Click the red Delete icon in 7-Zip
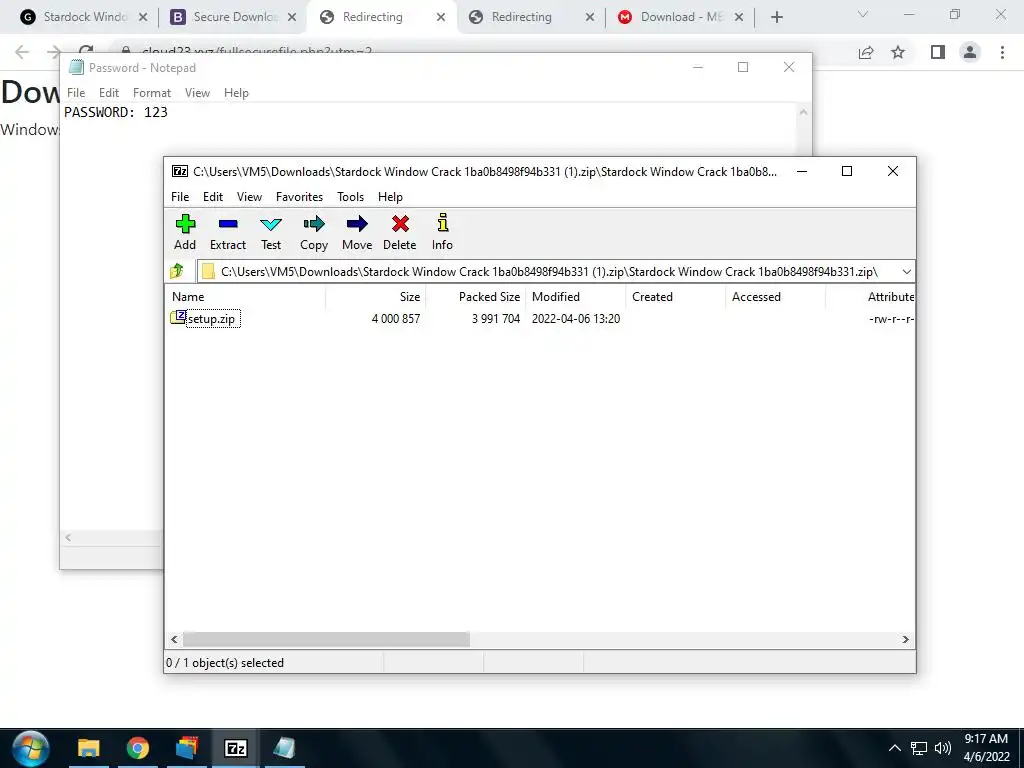The width and height of the screenshot is (1024, 768). (400, 232)
